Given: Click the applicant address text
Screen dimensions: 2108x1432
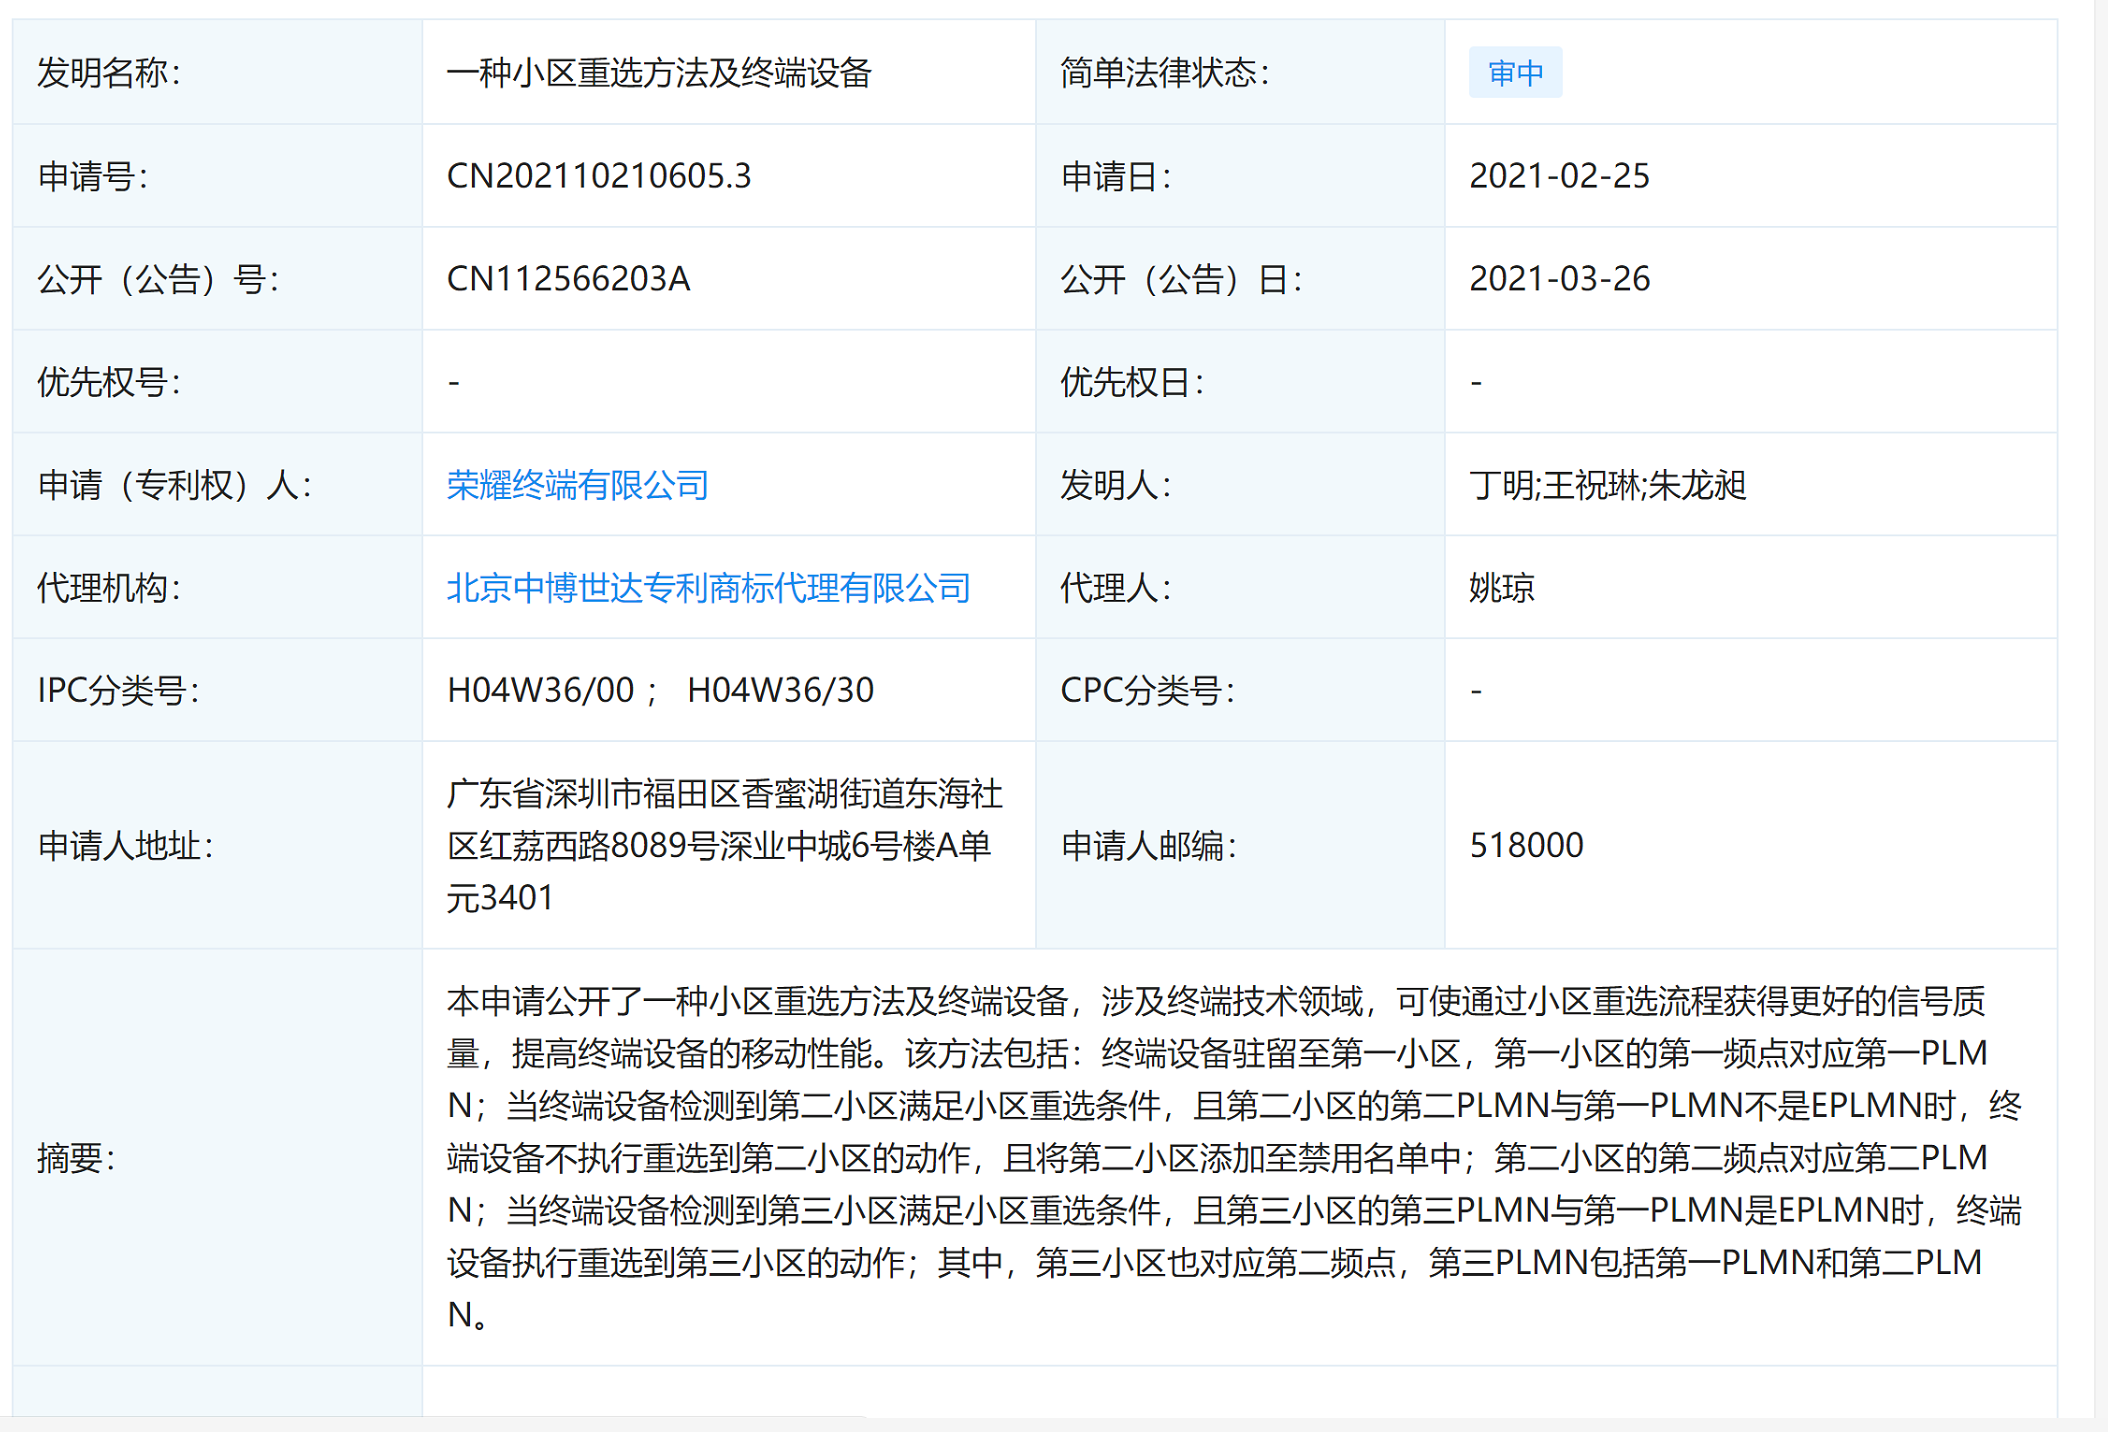Looking at the screenshot, I should 724,846.
